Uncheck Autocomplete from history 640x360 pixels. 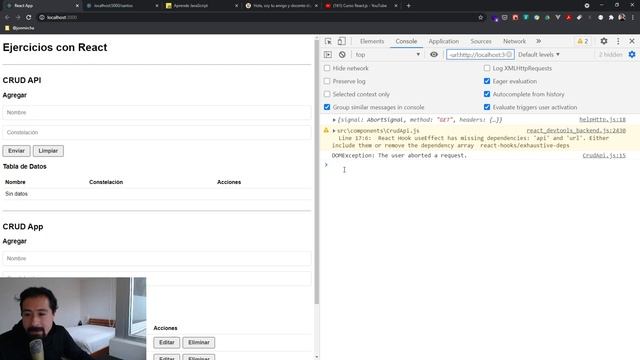tap(487, 94)
